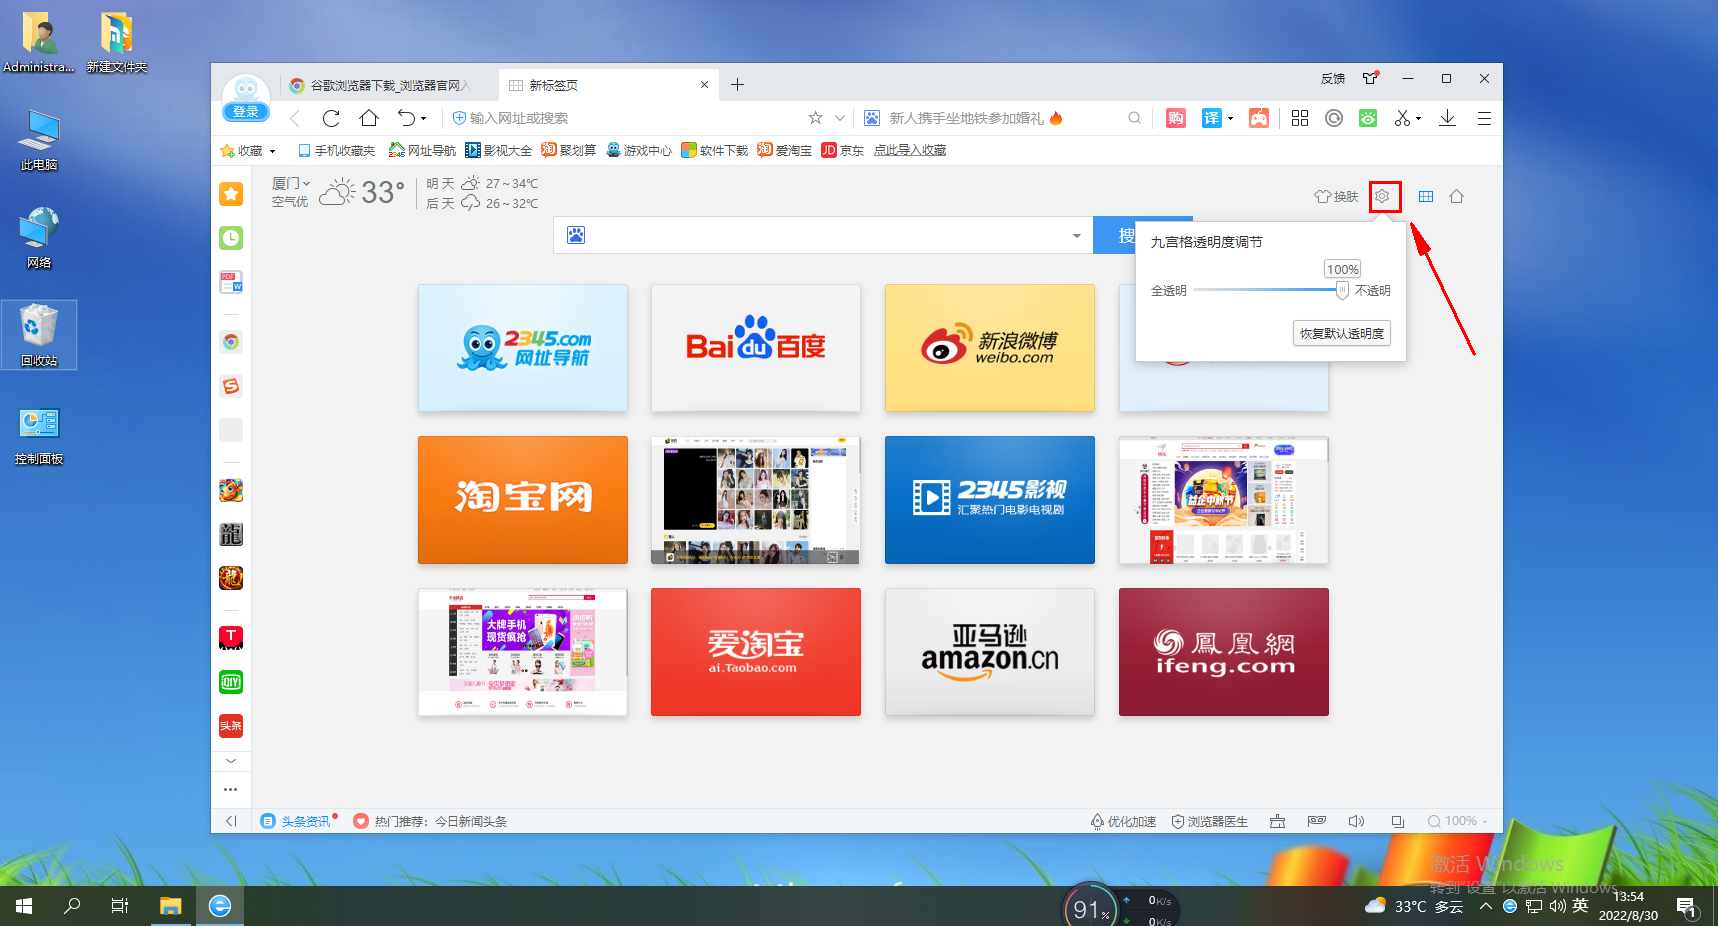Expand more sidebar apps chevron
The width and height of the screenshot is (1718, 926).
pos(231,761)
